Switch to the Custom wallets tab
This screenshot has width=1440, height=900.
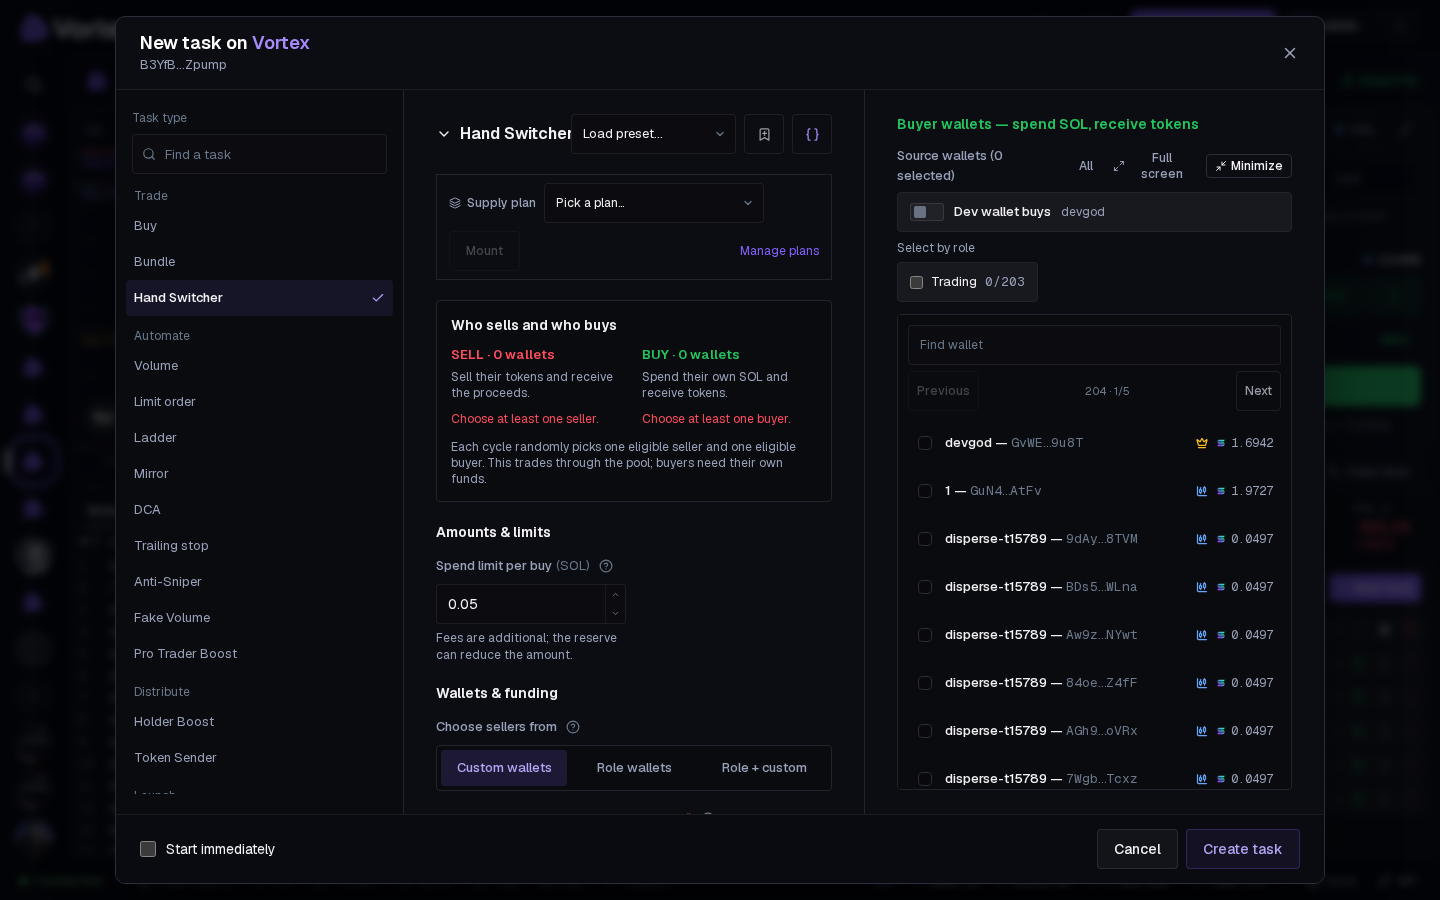point(504,768)
